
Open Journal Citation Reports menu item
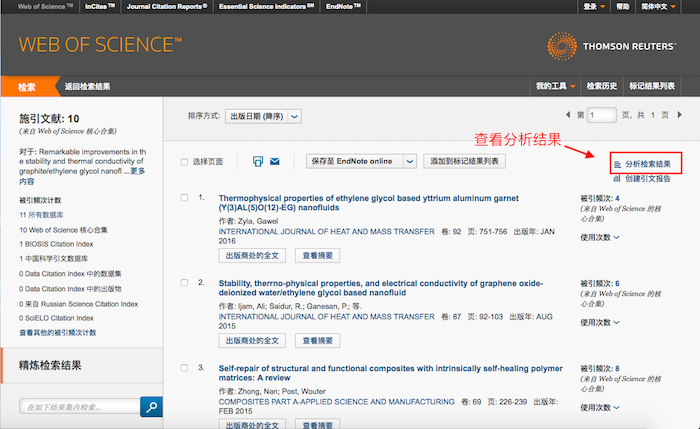pyautogui.click(x=167, y=6)
